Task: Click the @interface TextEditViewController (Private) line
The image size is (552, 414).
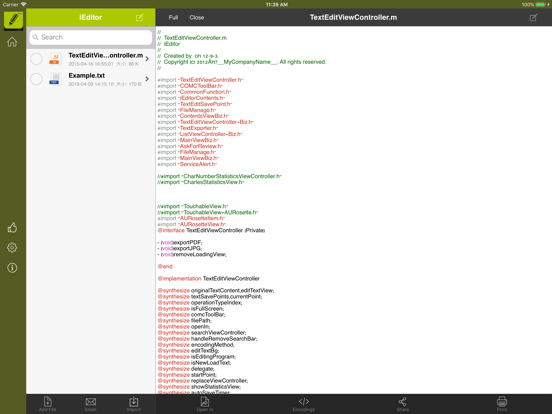Action: [211, 230]
